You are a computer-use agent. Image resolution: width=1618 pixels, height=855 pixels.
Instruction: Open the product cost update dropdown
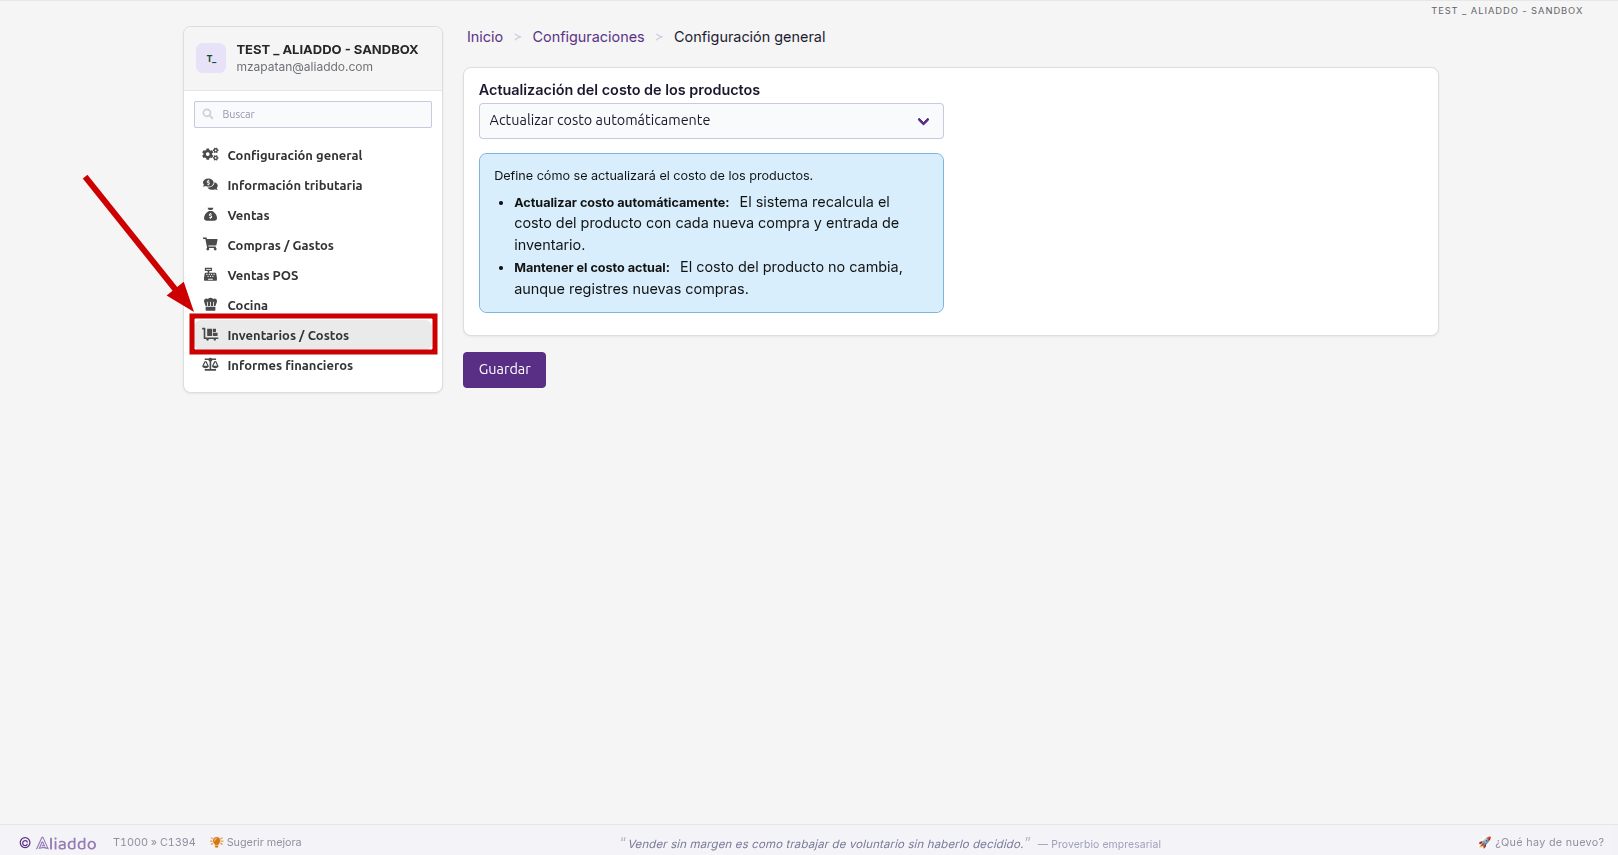(711, 121)
